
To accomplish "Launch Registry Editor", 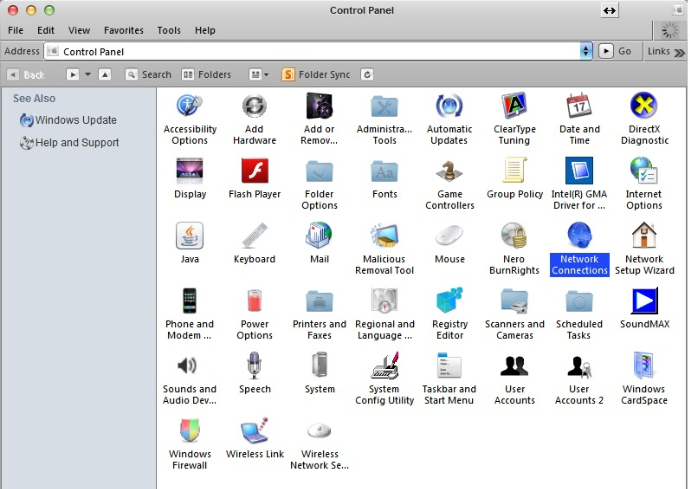I will coord(449,314).
